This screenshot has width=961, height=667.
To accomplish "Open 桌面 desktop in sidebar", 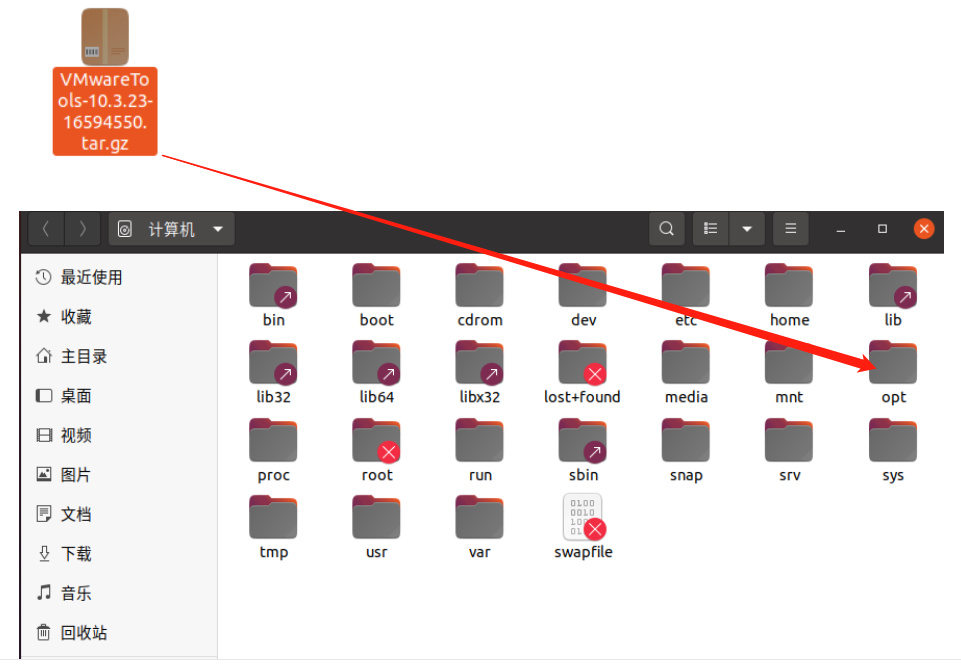I will tap(120, 395).
